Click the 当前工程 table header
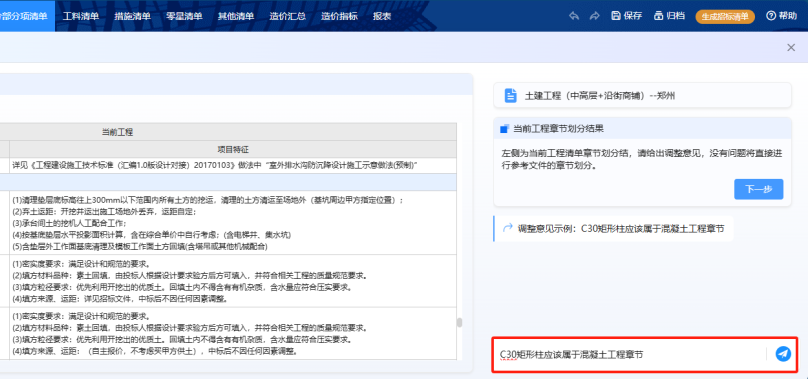This screenshot has height=379, width=808. (117, 132)
